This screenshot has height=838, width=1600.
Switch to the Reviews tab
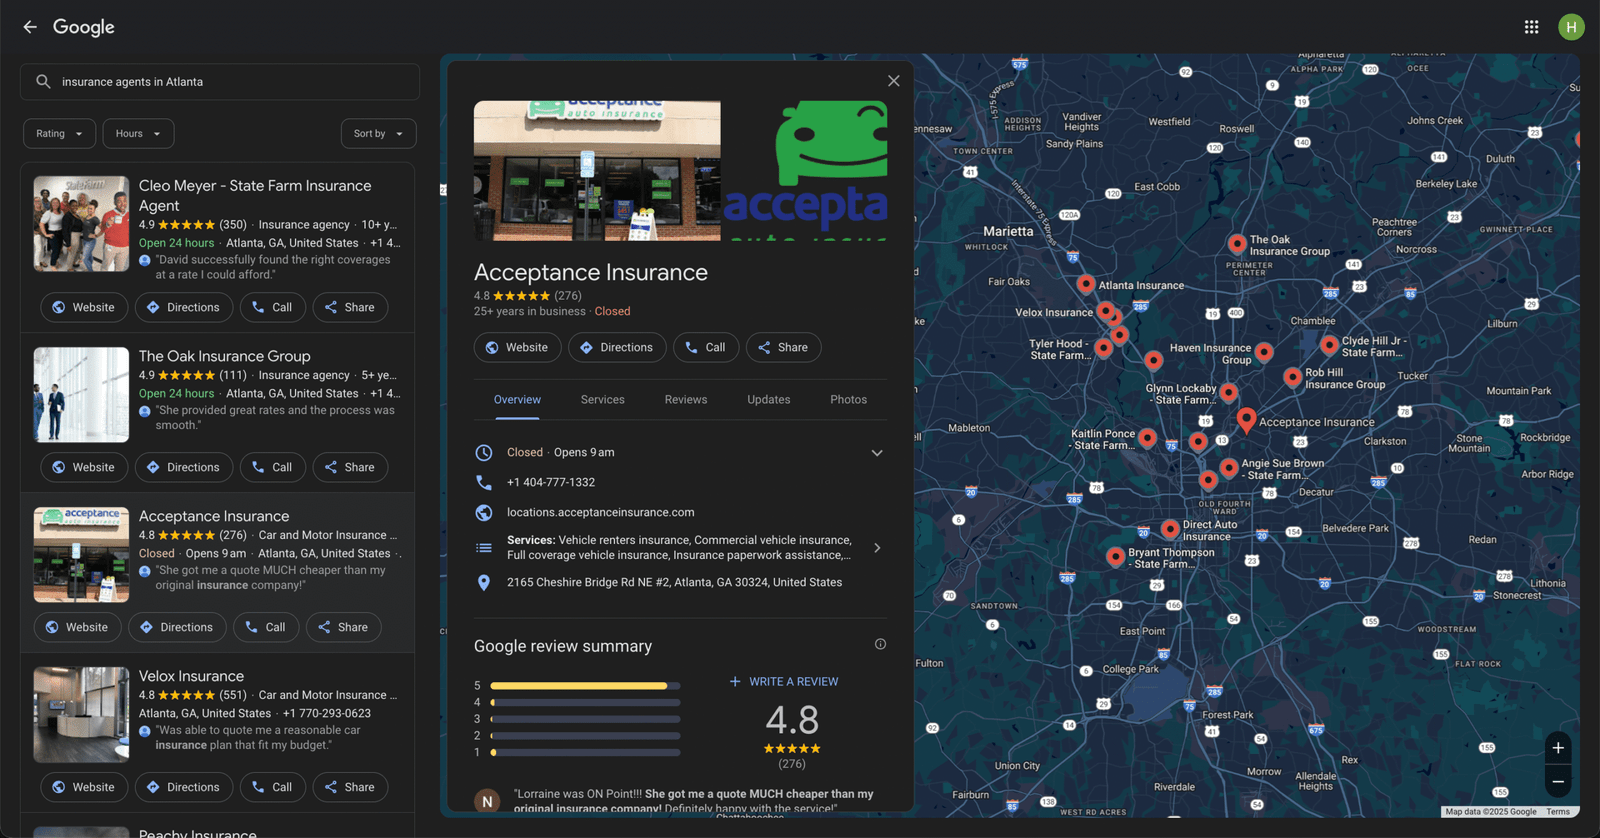pos(686,400)
